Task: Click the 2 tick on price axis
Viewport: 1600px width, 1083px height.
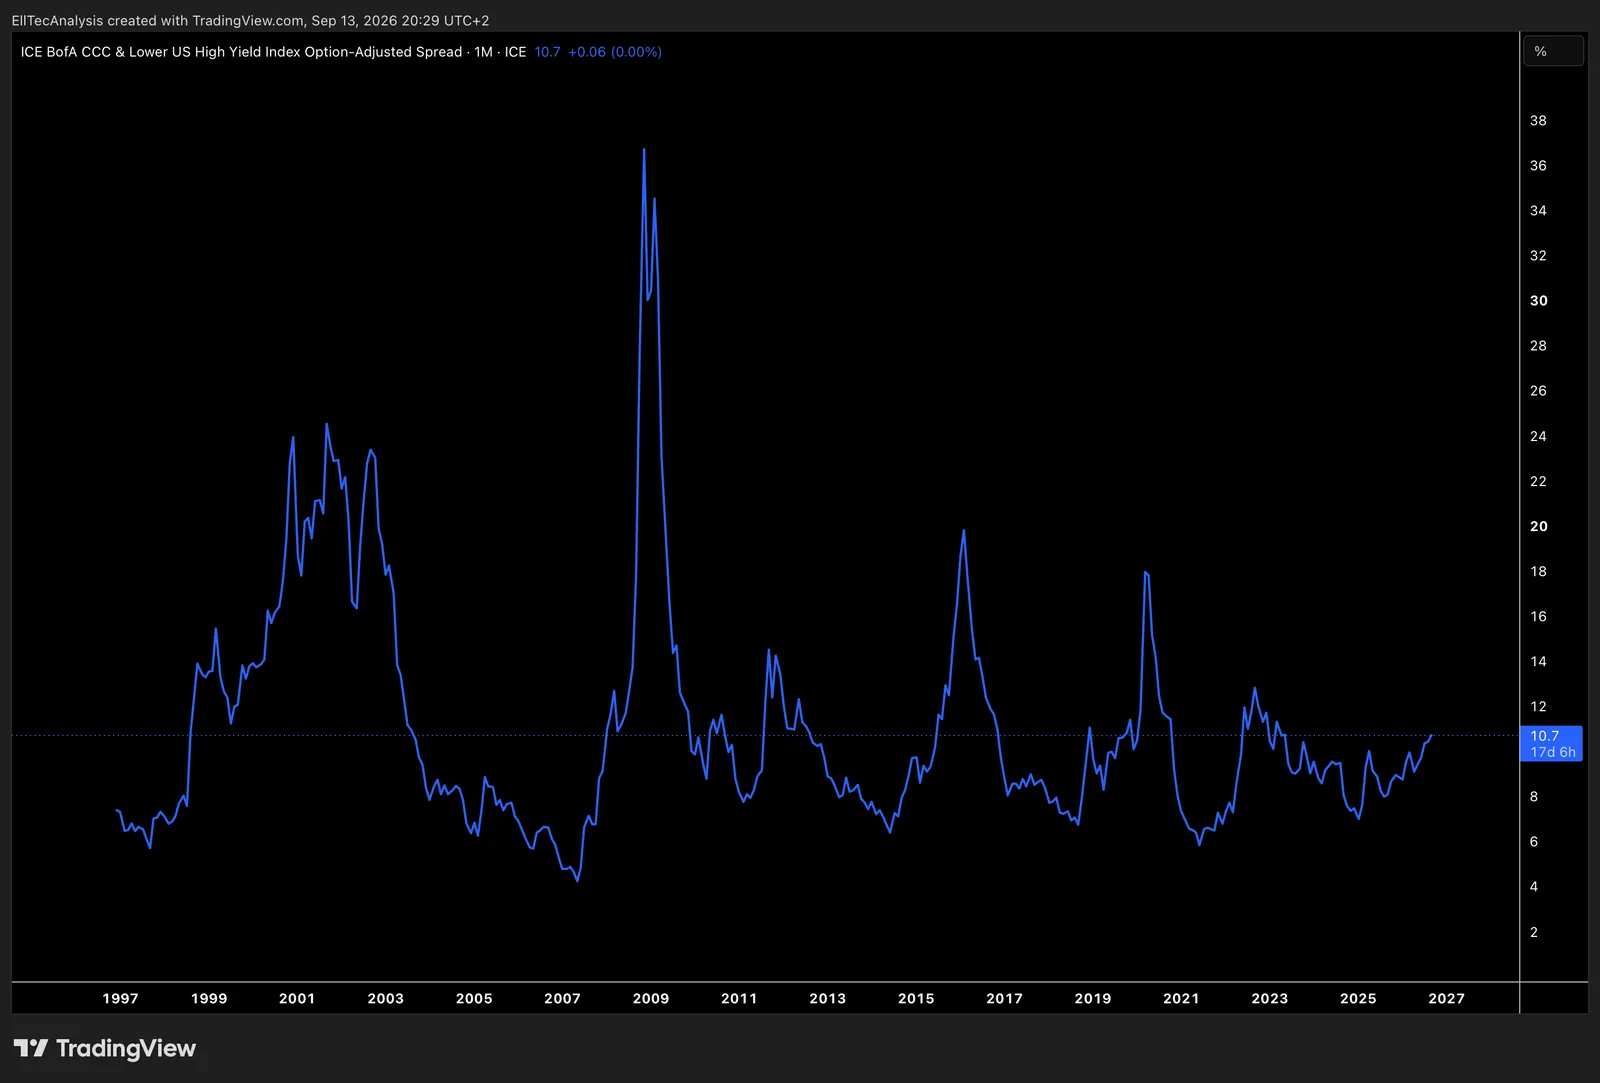Action: tap(1534, 932)
